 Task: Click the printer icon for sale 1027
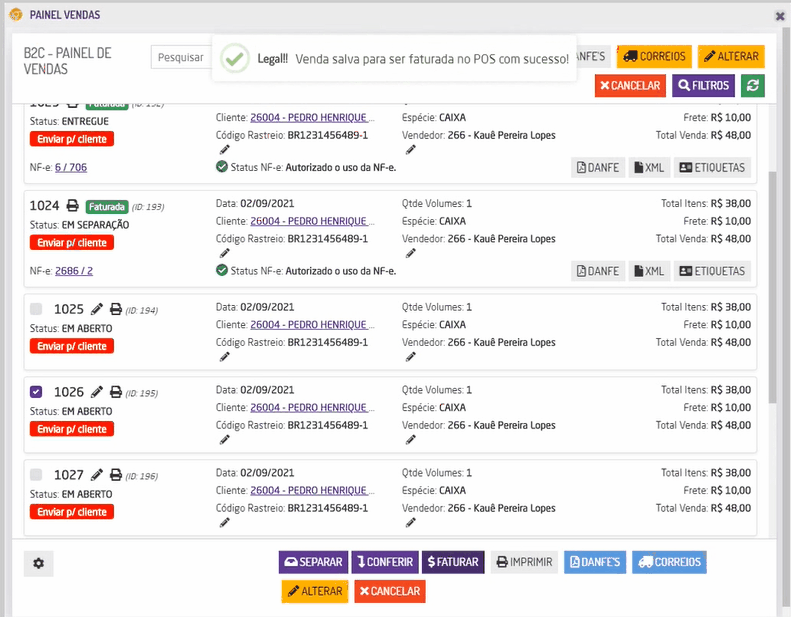tap(116, 474)
